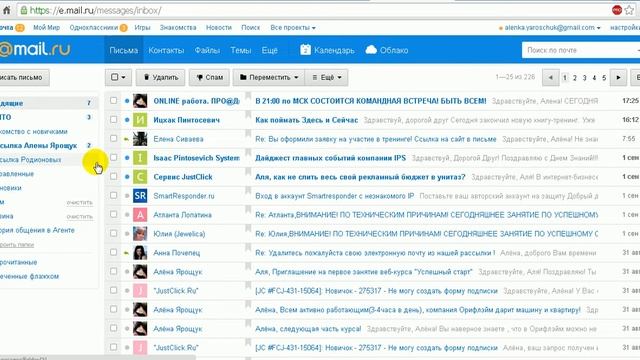The height and width of the screenshot is (360, 640).
Task: Open email 'Дайджест главных событий компании IPS'
Action: point(331,158)
